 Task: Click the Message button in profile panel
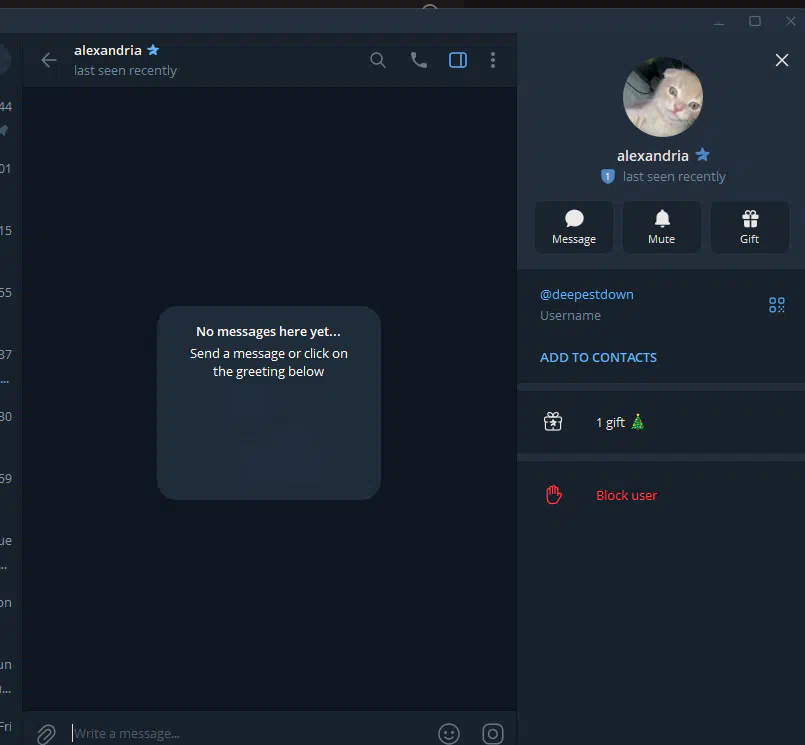[574, 227]
